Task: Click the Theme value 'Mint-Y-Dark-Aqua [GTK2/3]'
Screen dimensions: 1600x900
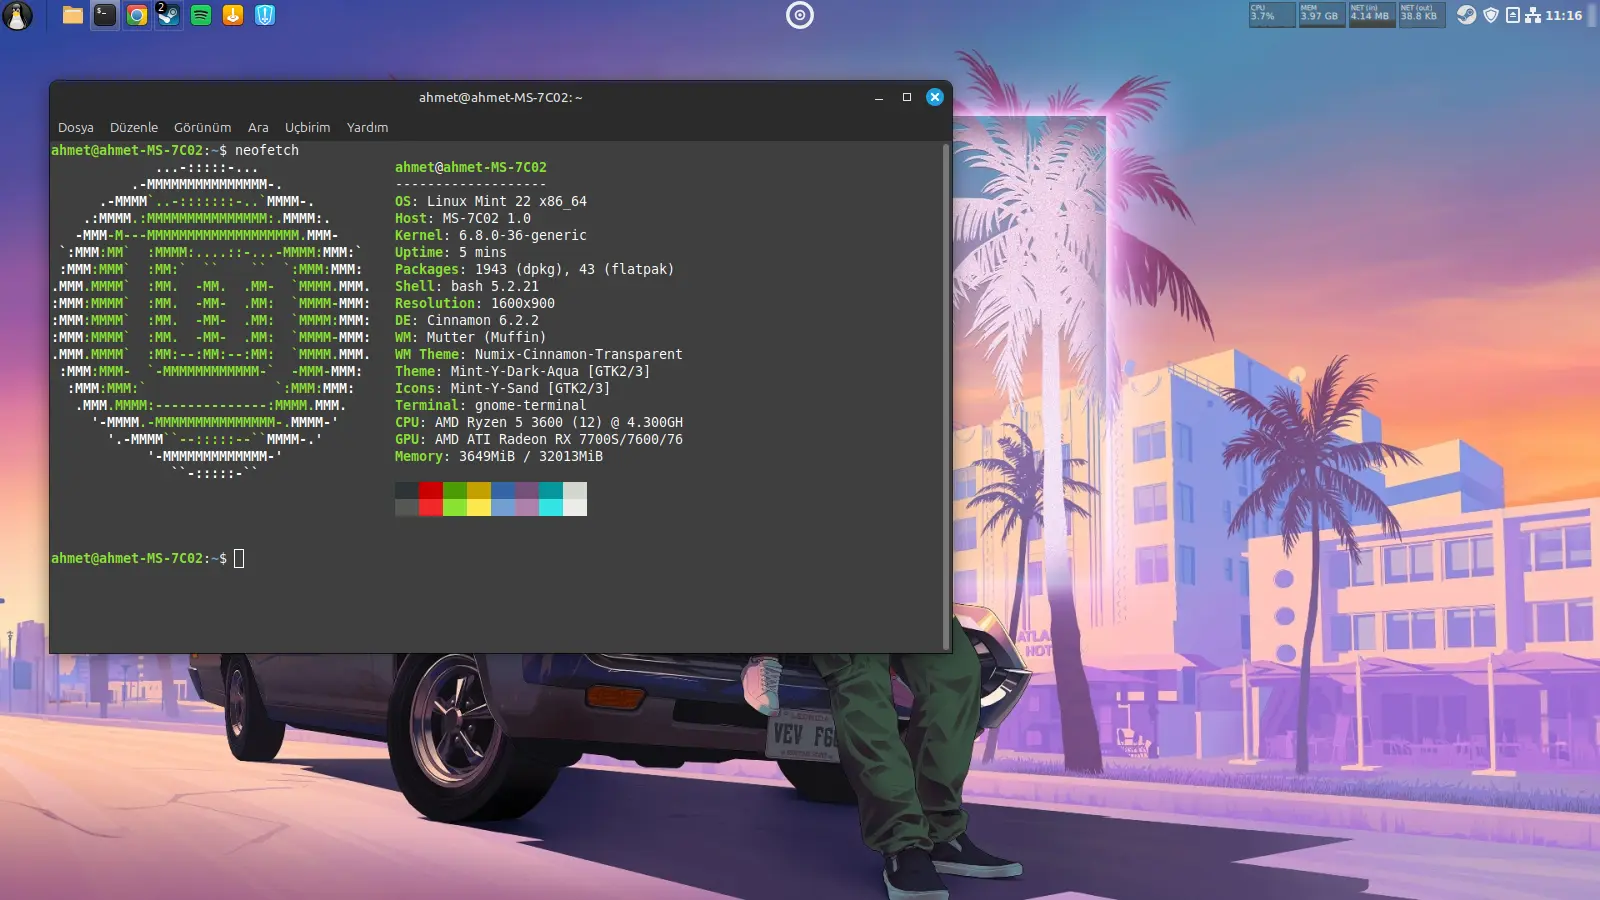Action: click(x=551, y=371)
